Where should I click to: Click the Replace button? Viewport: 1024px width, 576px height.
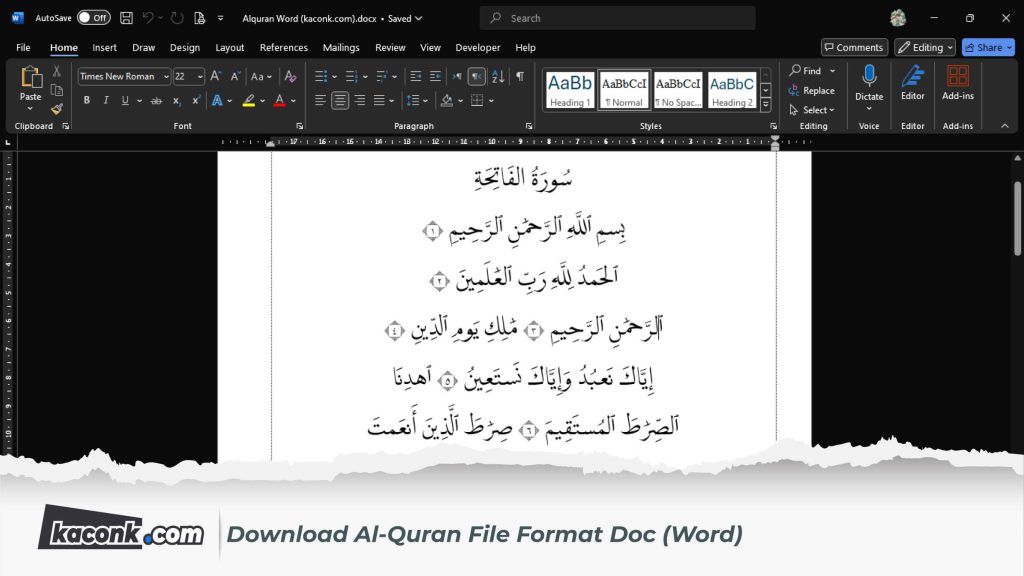tap(812, 90)
